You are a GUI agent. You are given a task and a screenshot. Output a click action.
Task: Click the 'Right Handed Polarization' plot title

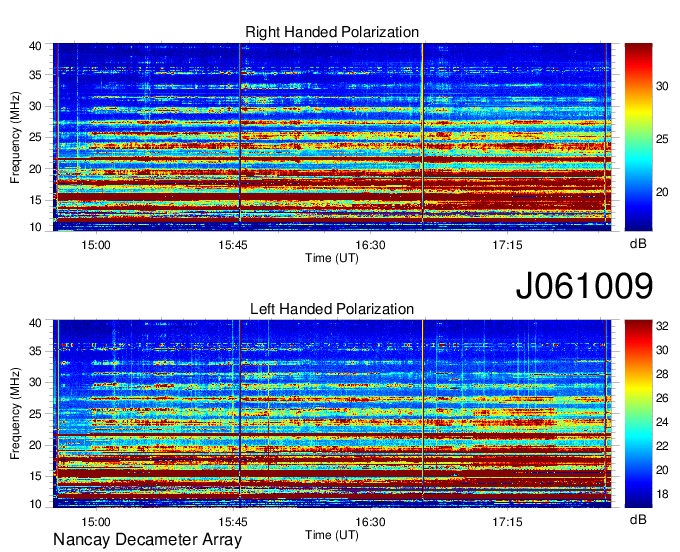(x=332, y=32)
